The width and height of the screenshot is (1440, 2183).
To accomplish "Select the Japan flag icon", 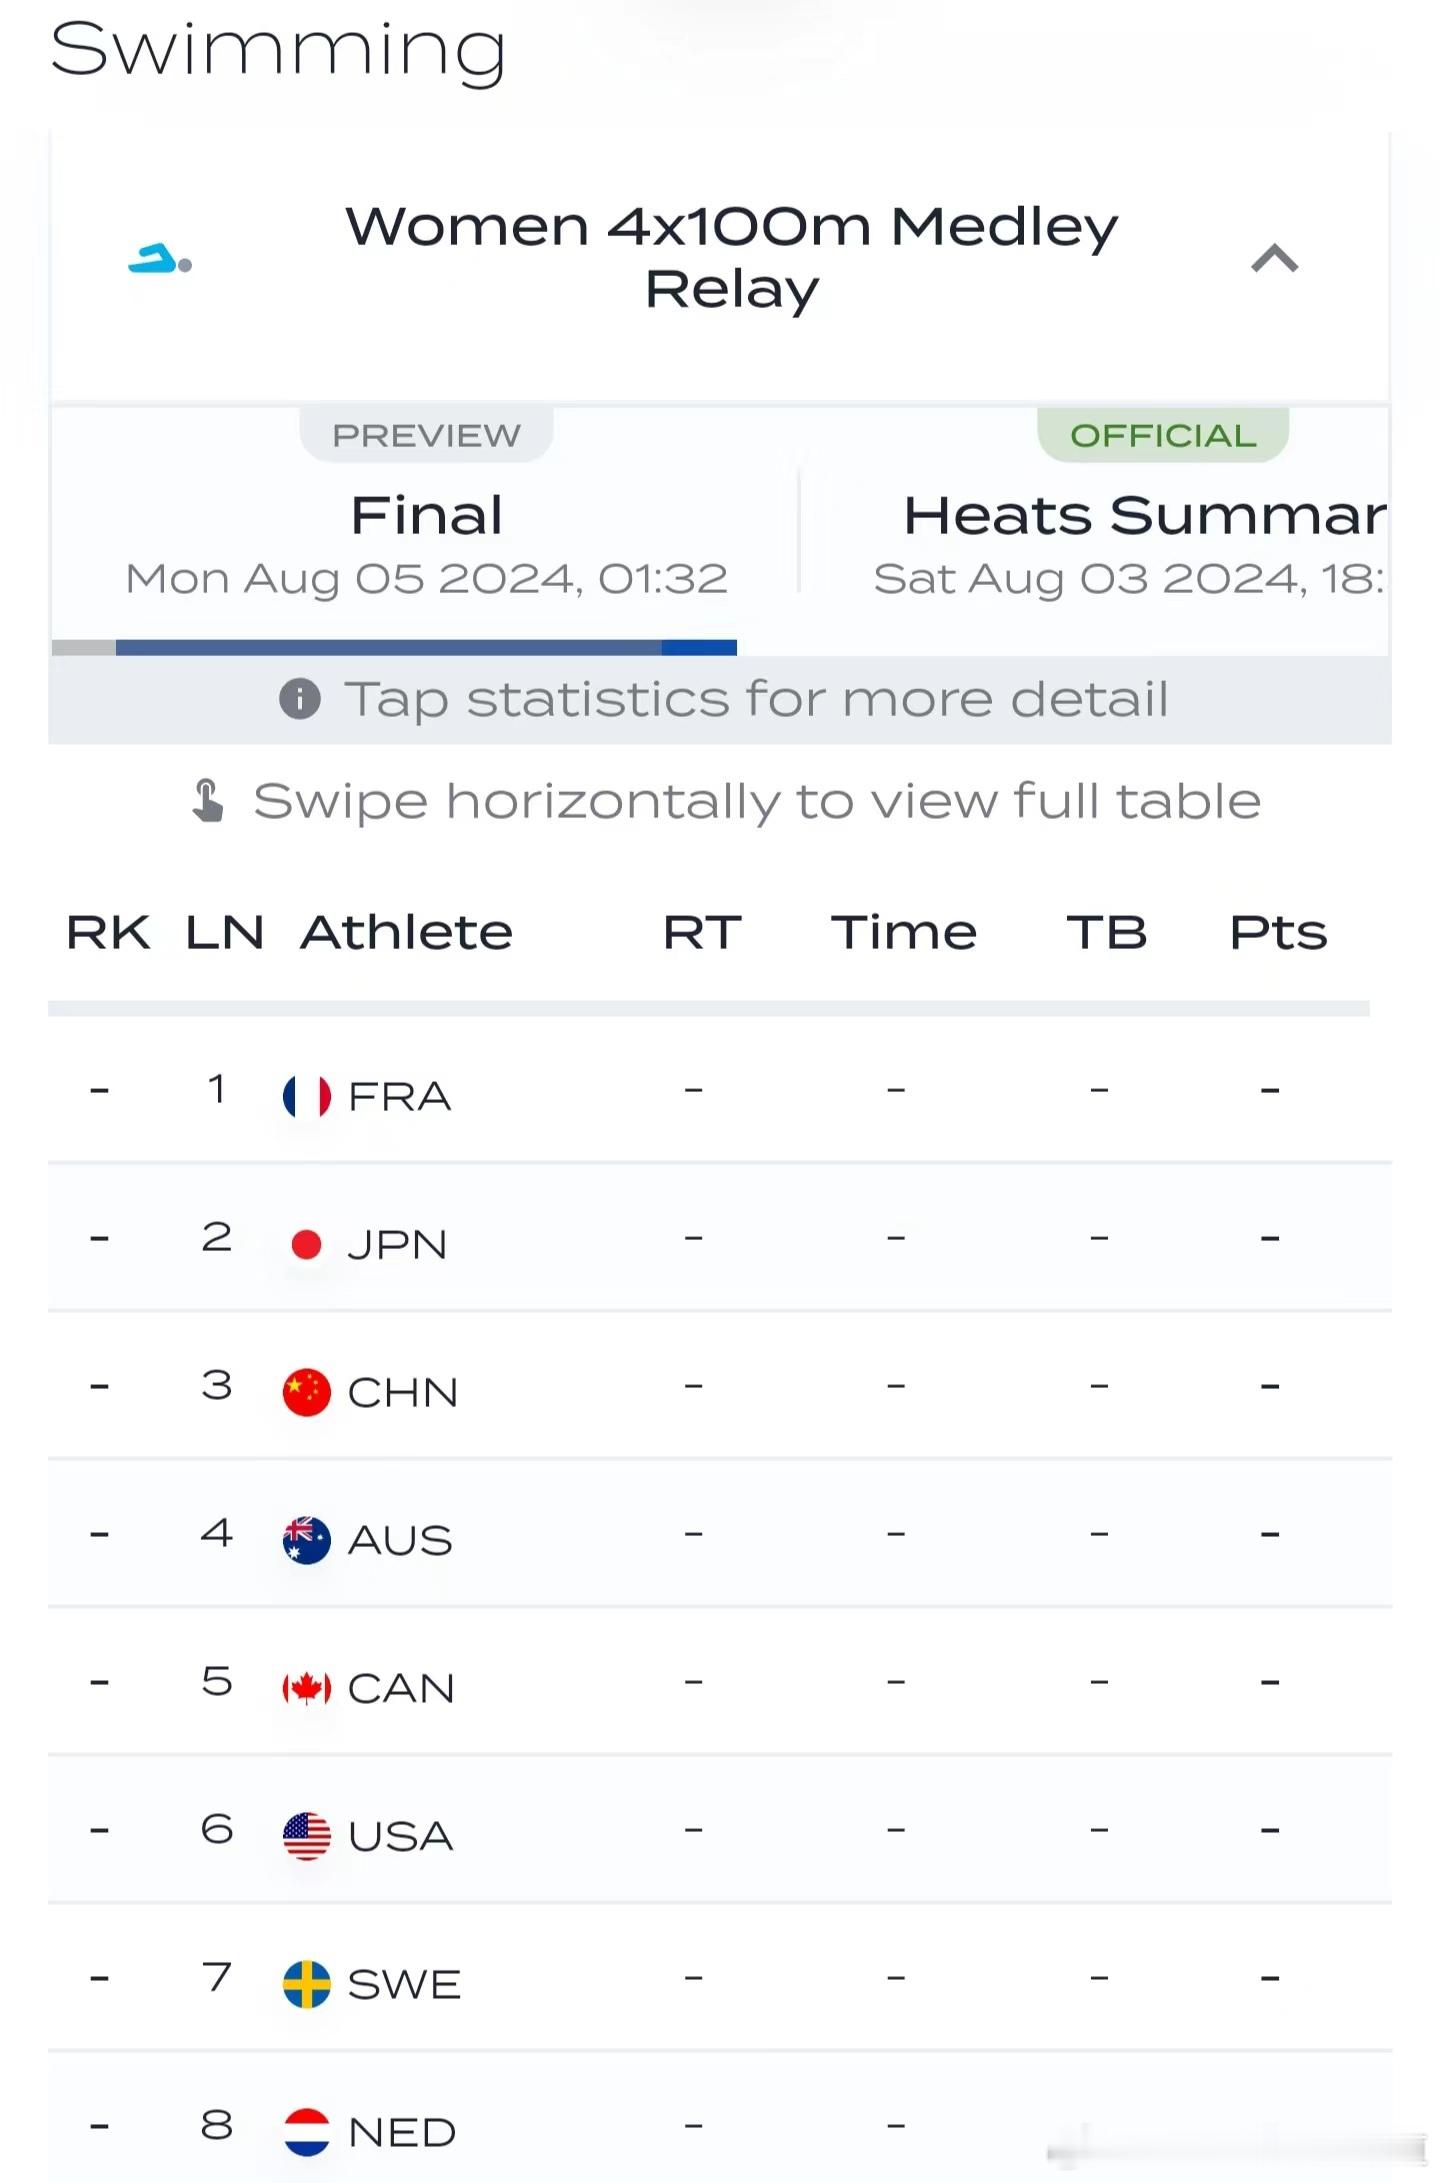I will coord(307,1244).
